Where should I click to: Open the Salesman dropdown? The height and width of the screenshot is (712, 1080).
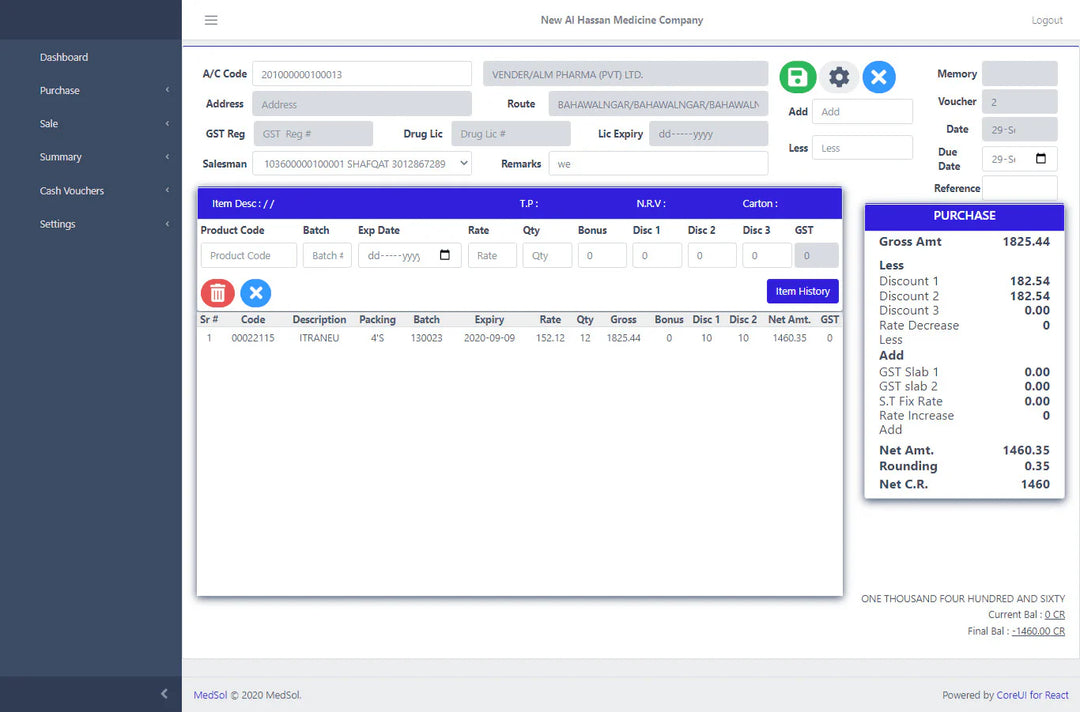tap(362, 163)
